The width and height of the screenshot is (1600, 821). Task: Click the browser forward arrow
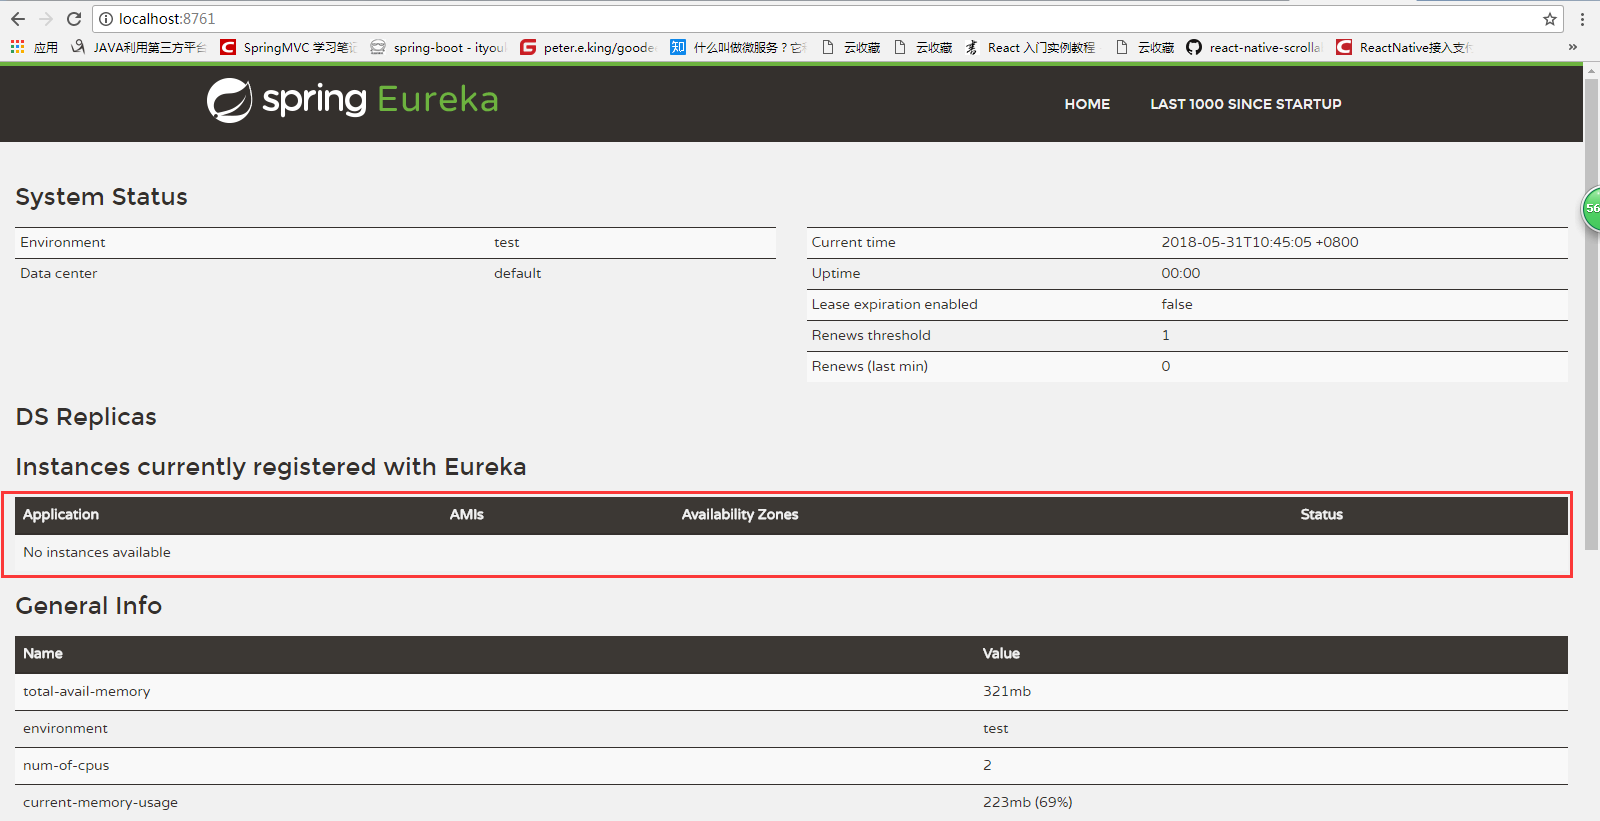click(x=46, y=19)
